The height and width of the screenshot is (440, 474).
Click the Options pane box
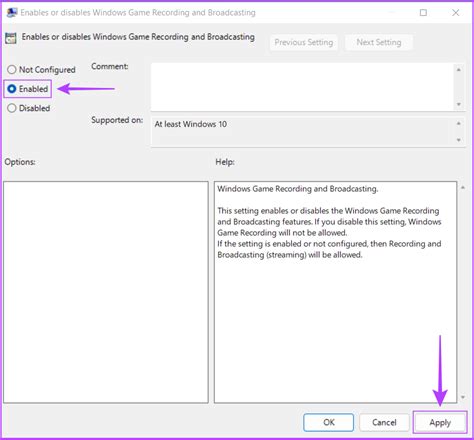[106, 292]
